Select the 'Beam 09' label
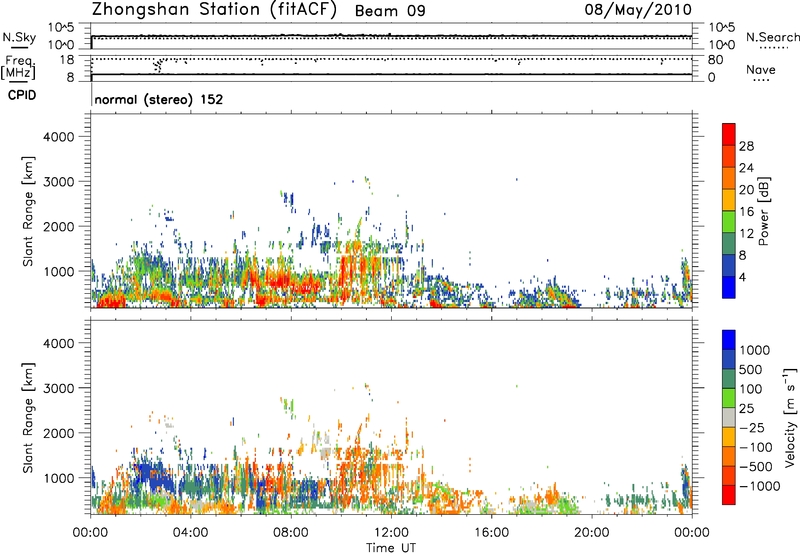This screenshot has width=800, height=554. [390, 11]
